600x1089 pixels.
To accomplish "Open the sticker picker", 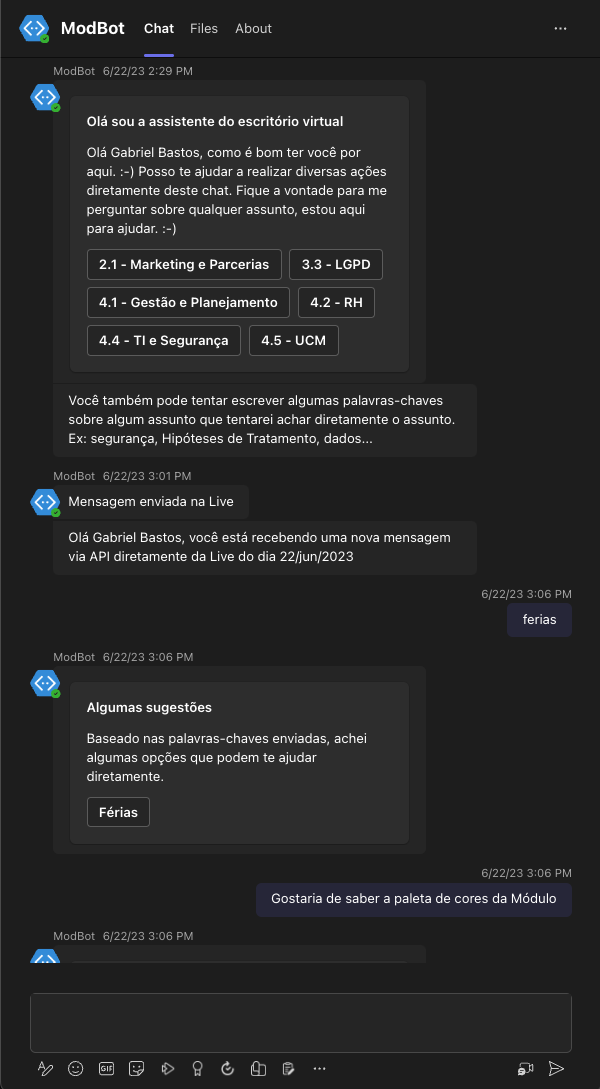I will tap(137, 1068).
